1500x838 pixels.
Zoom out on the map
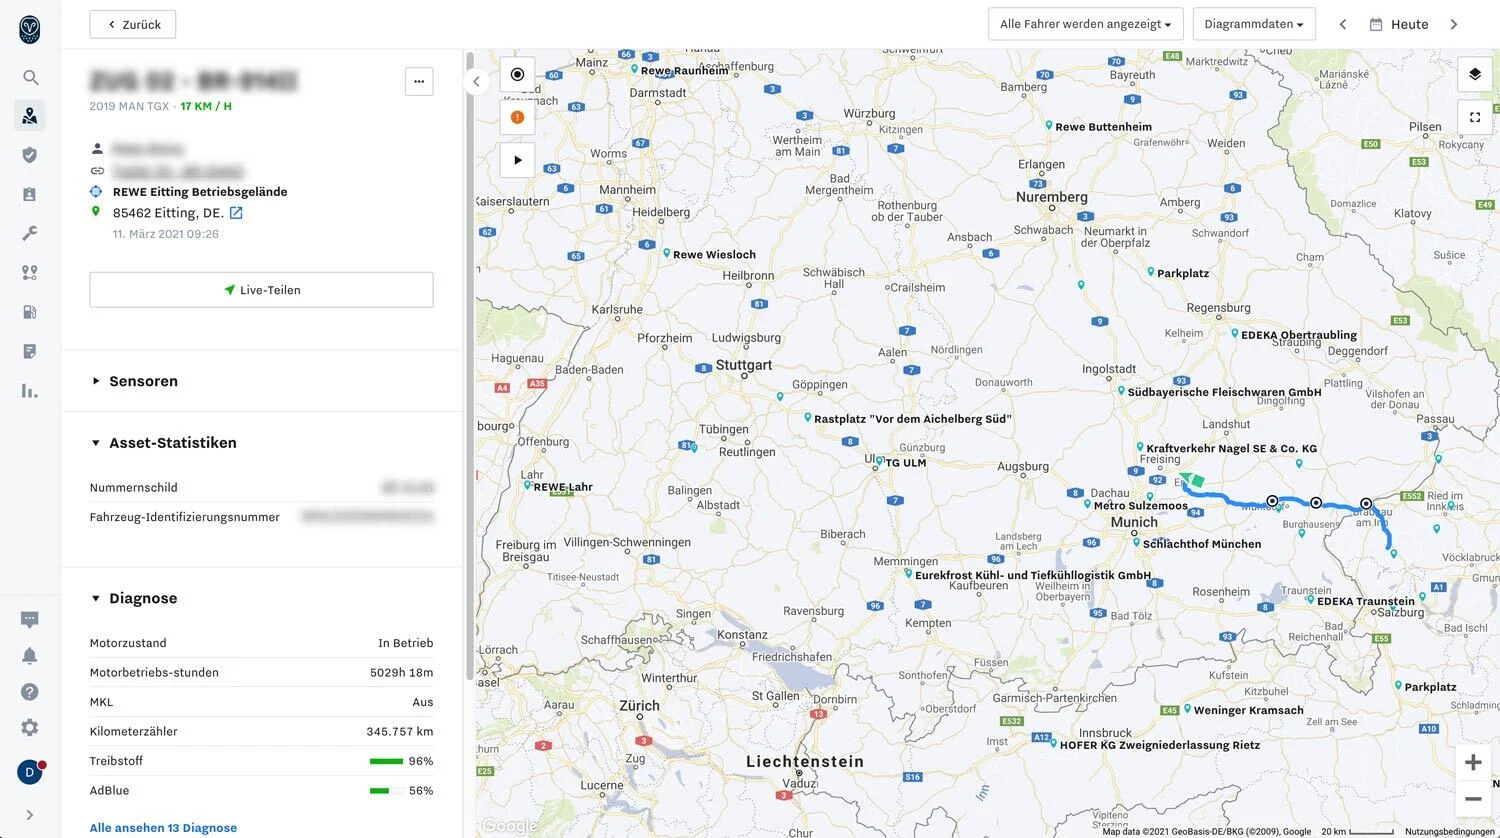[x=1473, y=799]
